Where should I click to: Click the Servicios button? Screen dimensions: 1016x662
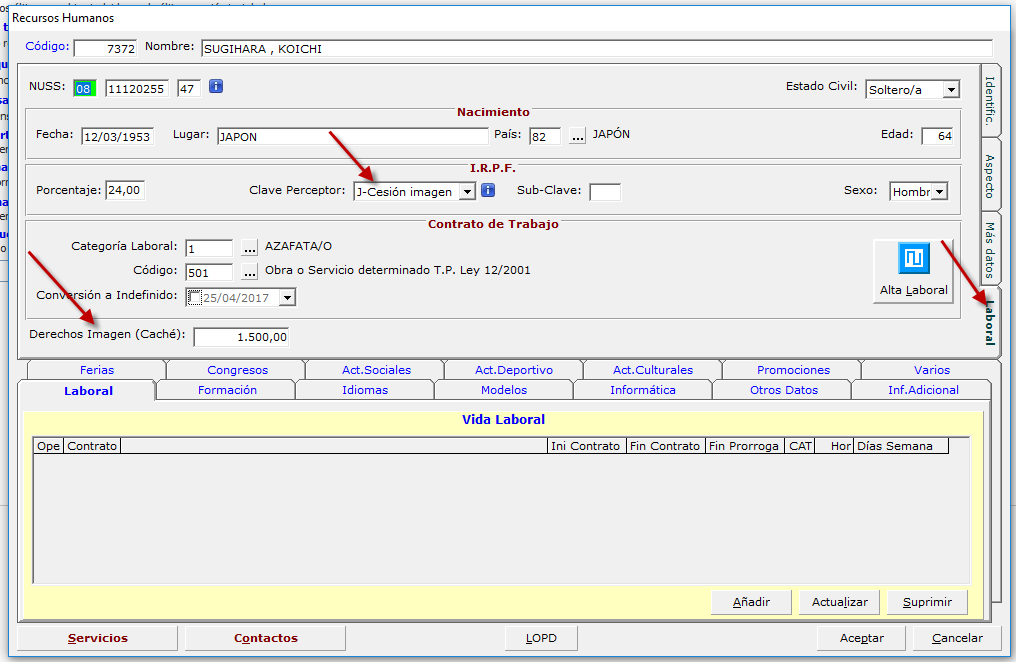pyautogui.click(x=97, y=638)
